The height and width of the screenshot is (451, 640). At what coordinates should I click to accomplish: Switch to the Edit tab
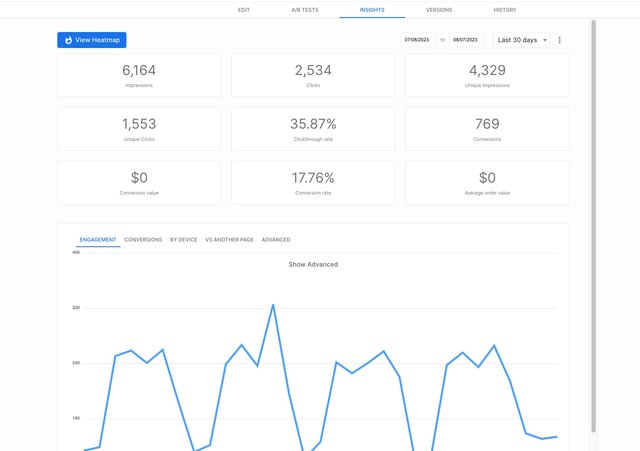click(x=243, y=9)
